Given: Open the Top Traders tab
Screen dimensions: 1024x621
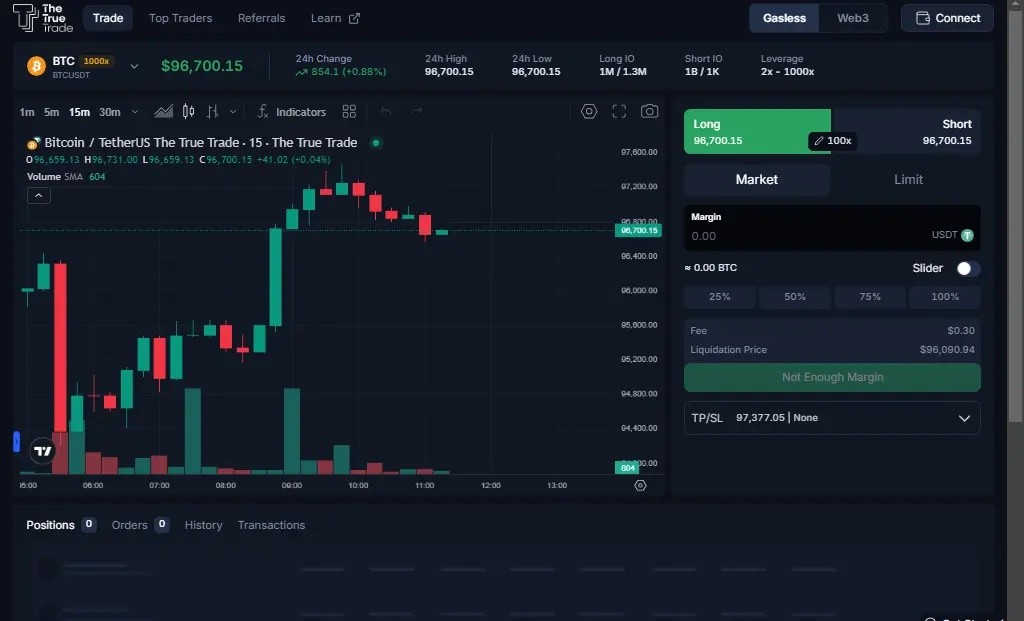Looking at the screenshot, I should pos(180,18).
